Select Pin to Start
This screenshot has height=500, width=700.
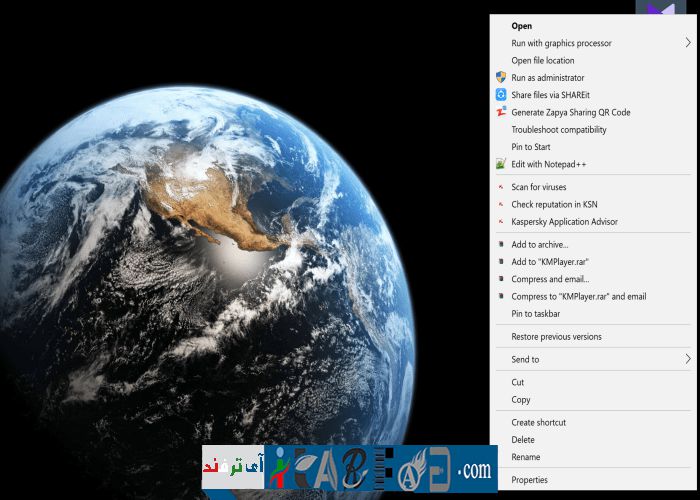tap(531, 147)
